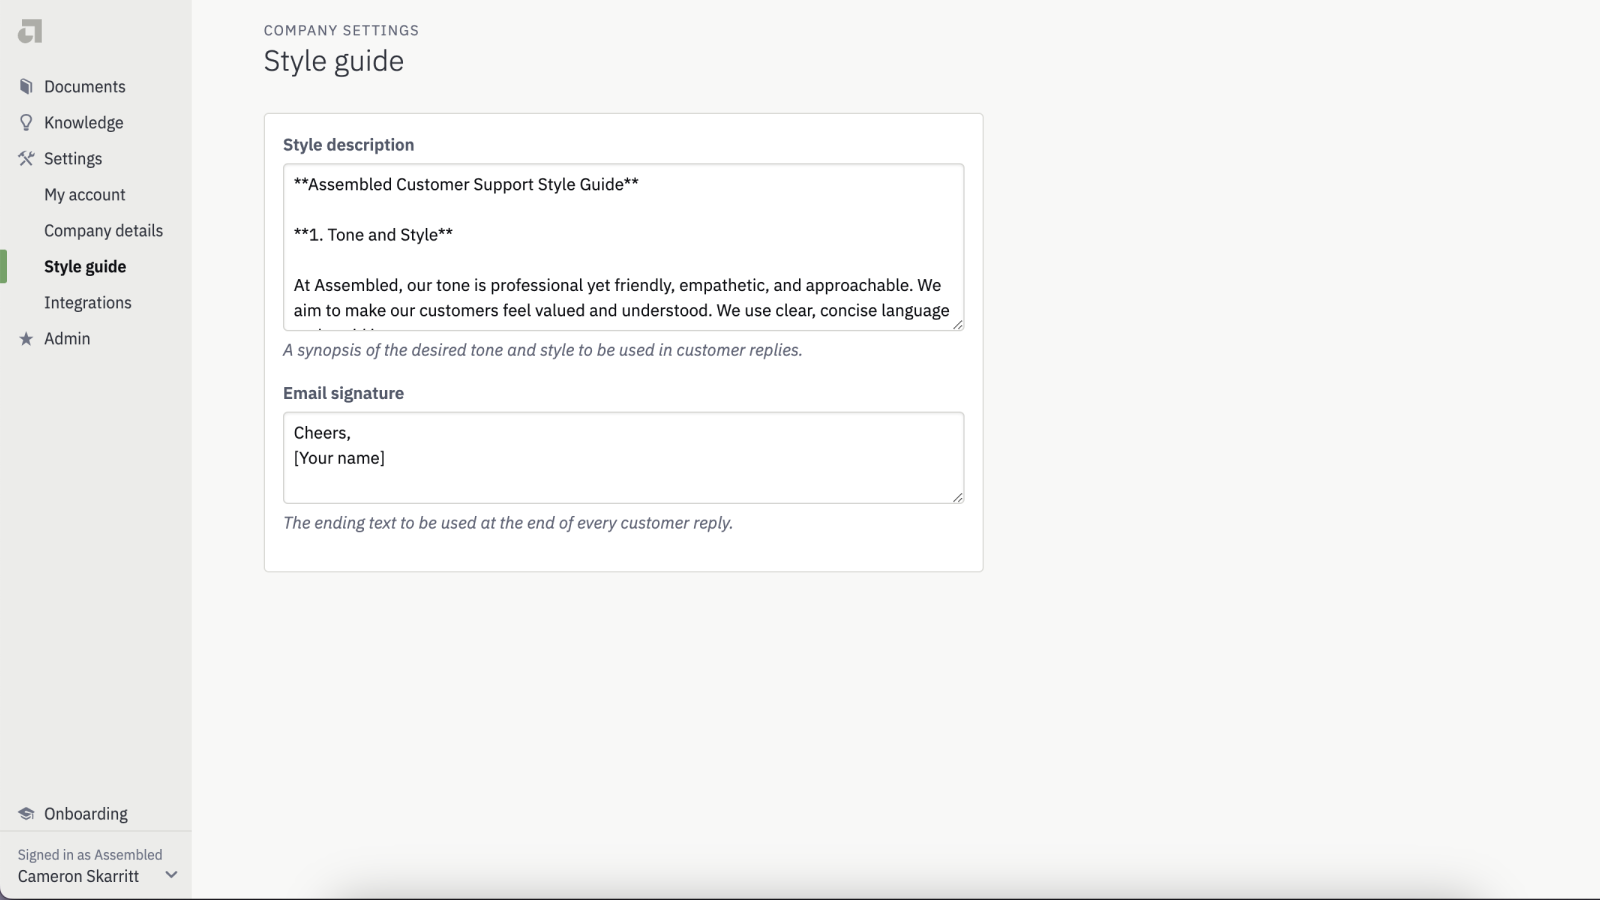Select the Onboarding graduation cap icon
The height and width of the screenshot is (900, 1600).
[x=25, y=813]
